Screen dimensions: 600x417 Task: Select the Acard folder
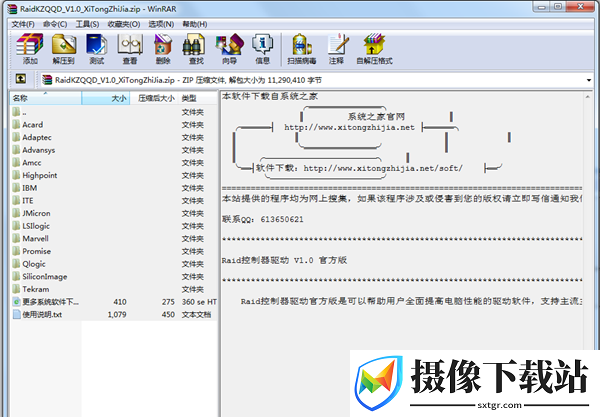114,125
